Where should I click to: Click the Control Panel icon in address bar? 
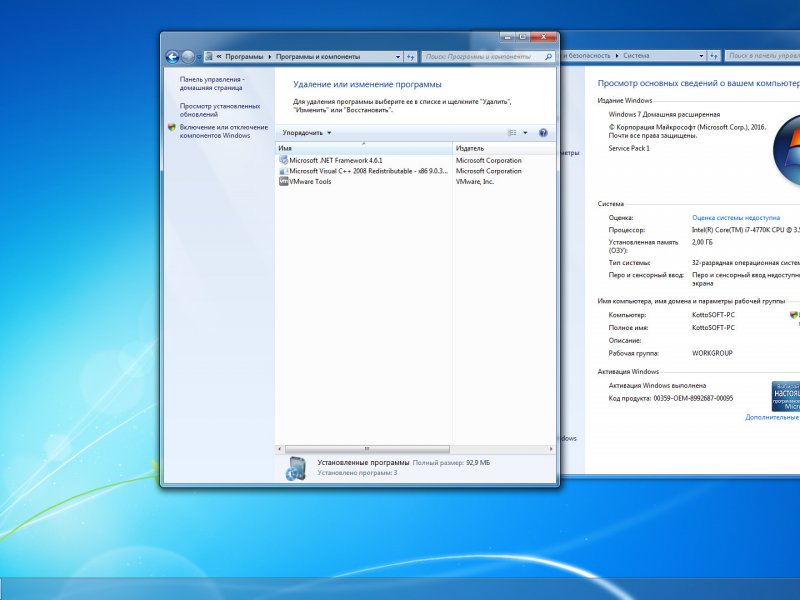pyautogui.click(x=209, y=57)
